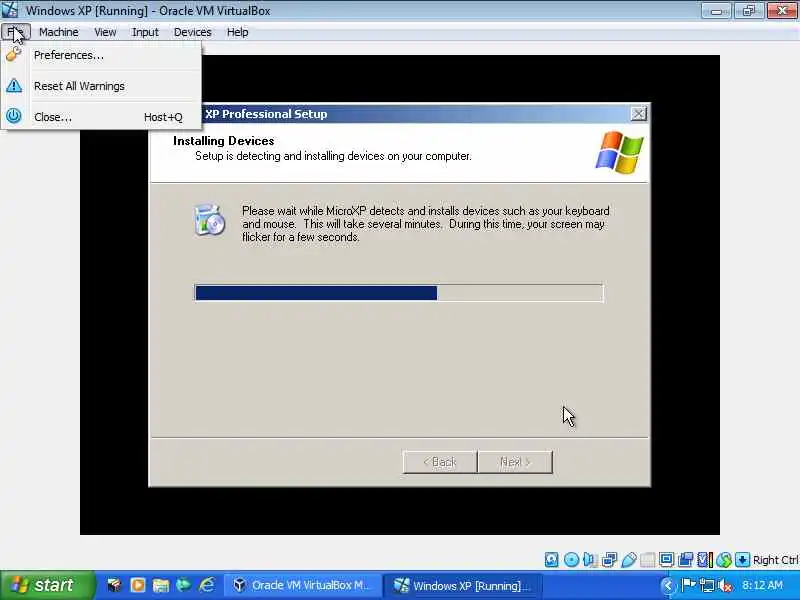
Task: Launch Internet Explorer from quick launch
Action: coord(207,585)
